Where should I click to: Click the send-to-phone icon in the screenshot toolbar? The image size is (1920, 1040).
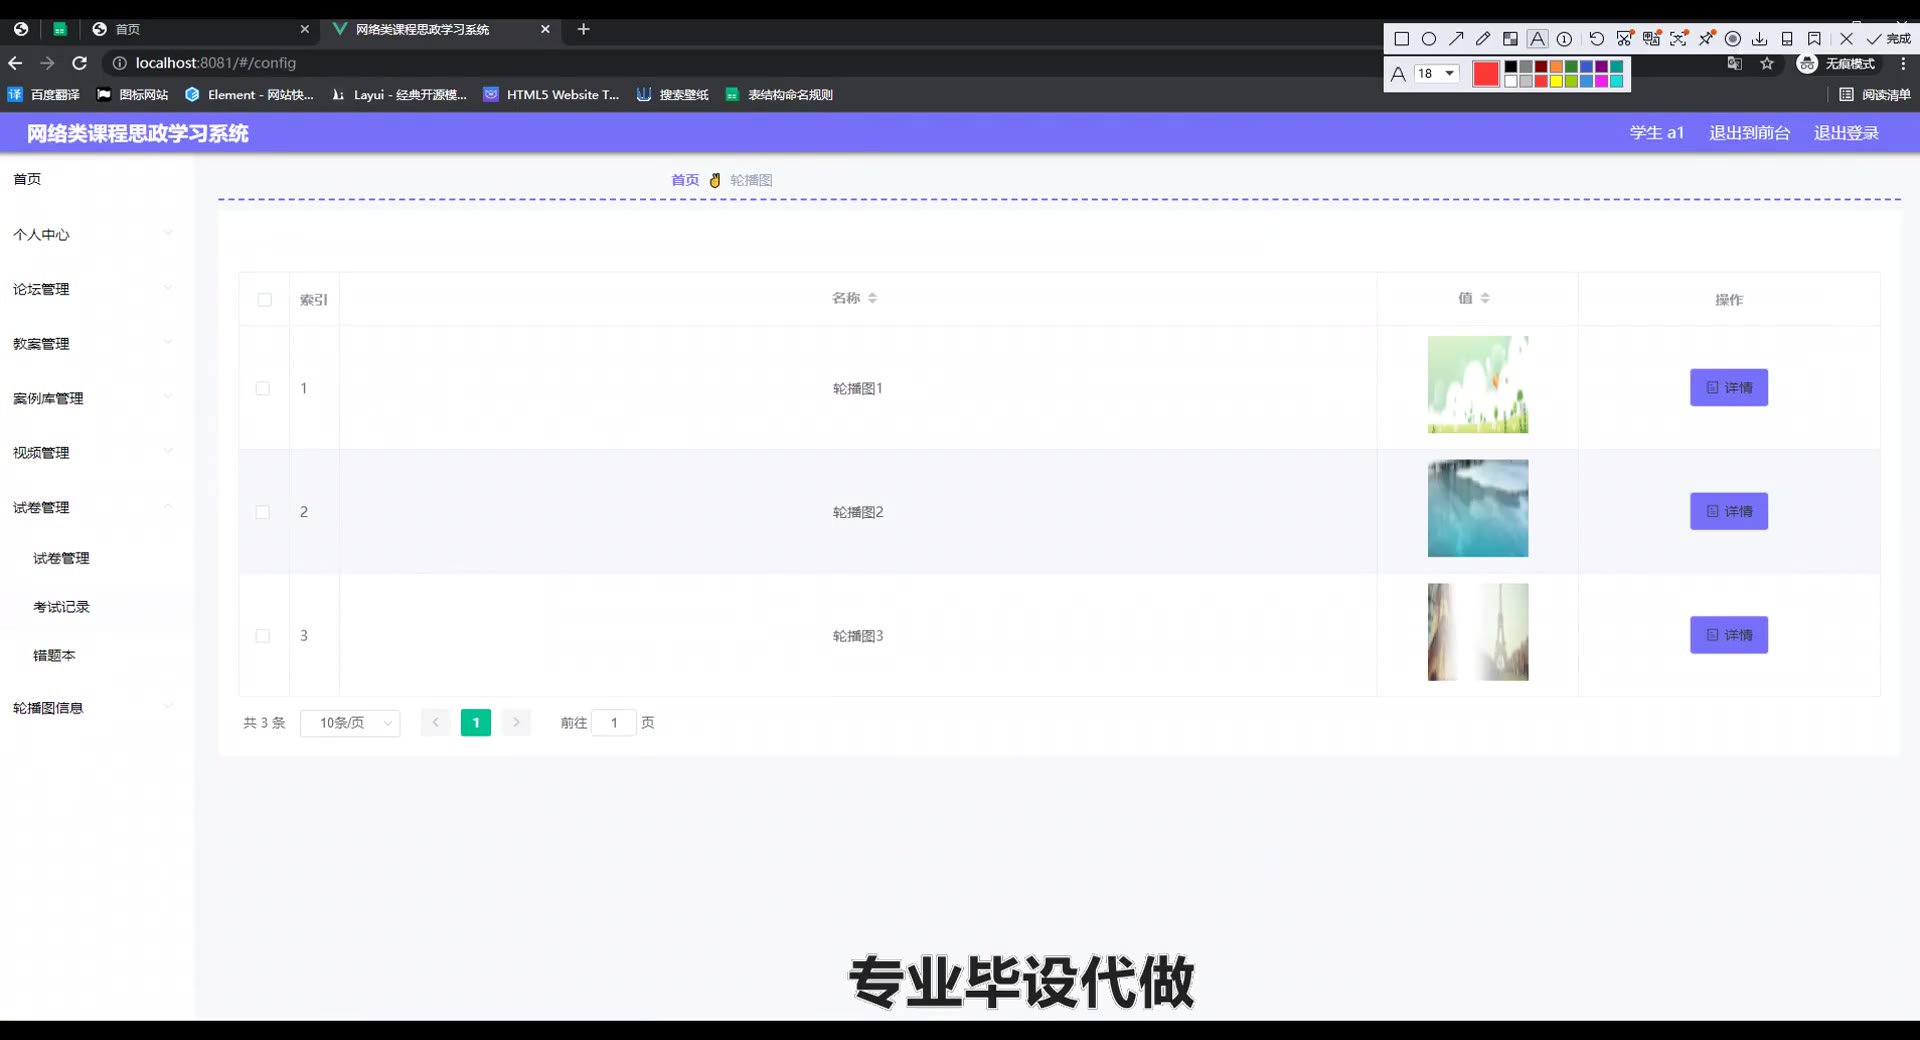click(x=1787, y=39)
